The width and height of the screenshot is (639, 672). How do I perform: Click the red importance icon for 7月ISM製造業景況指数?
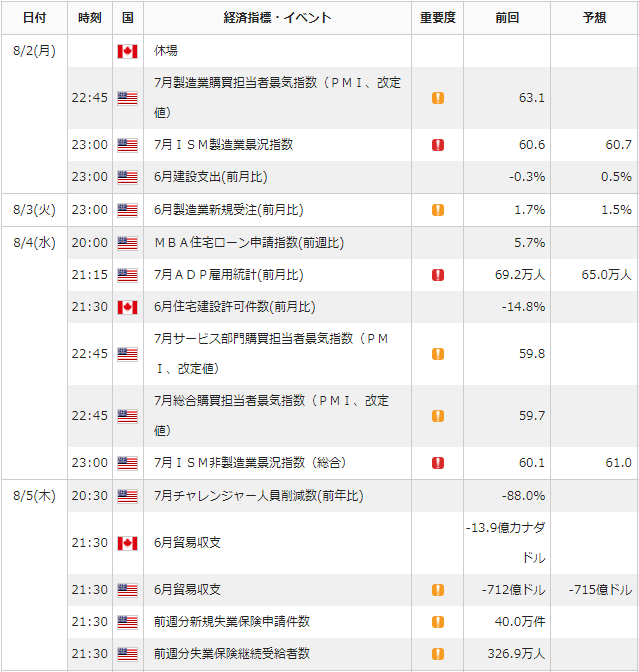point(438,145)
